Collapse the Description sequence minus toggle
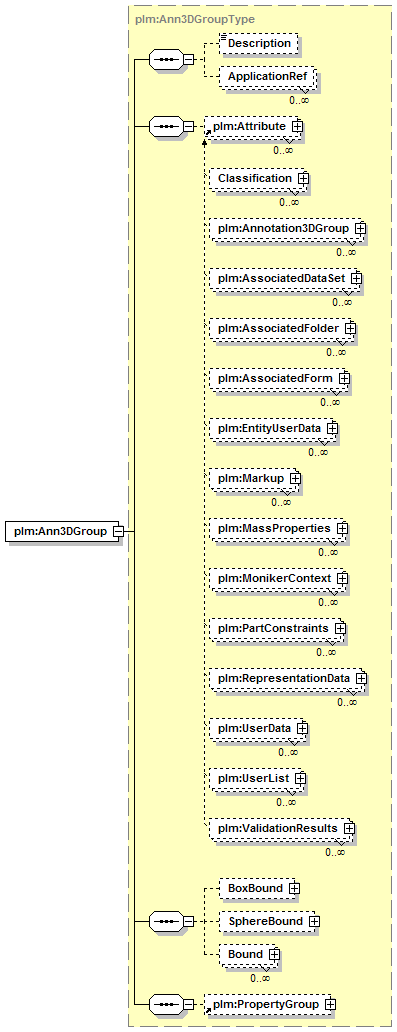 coord(189,59)
